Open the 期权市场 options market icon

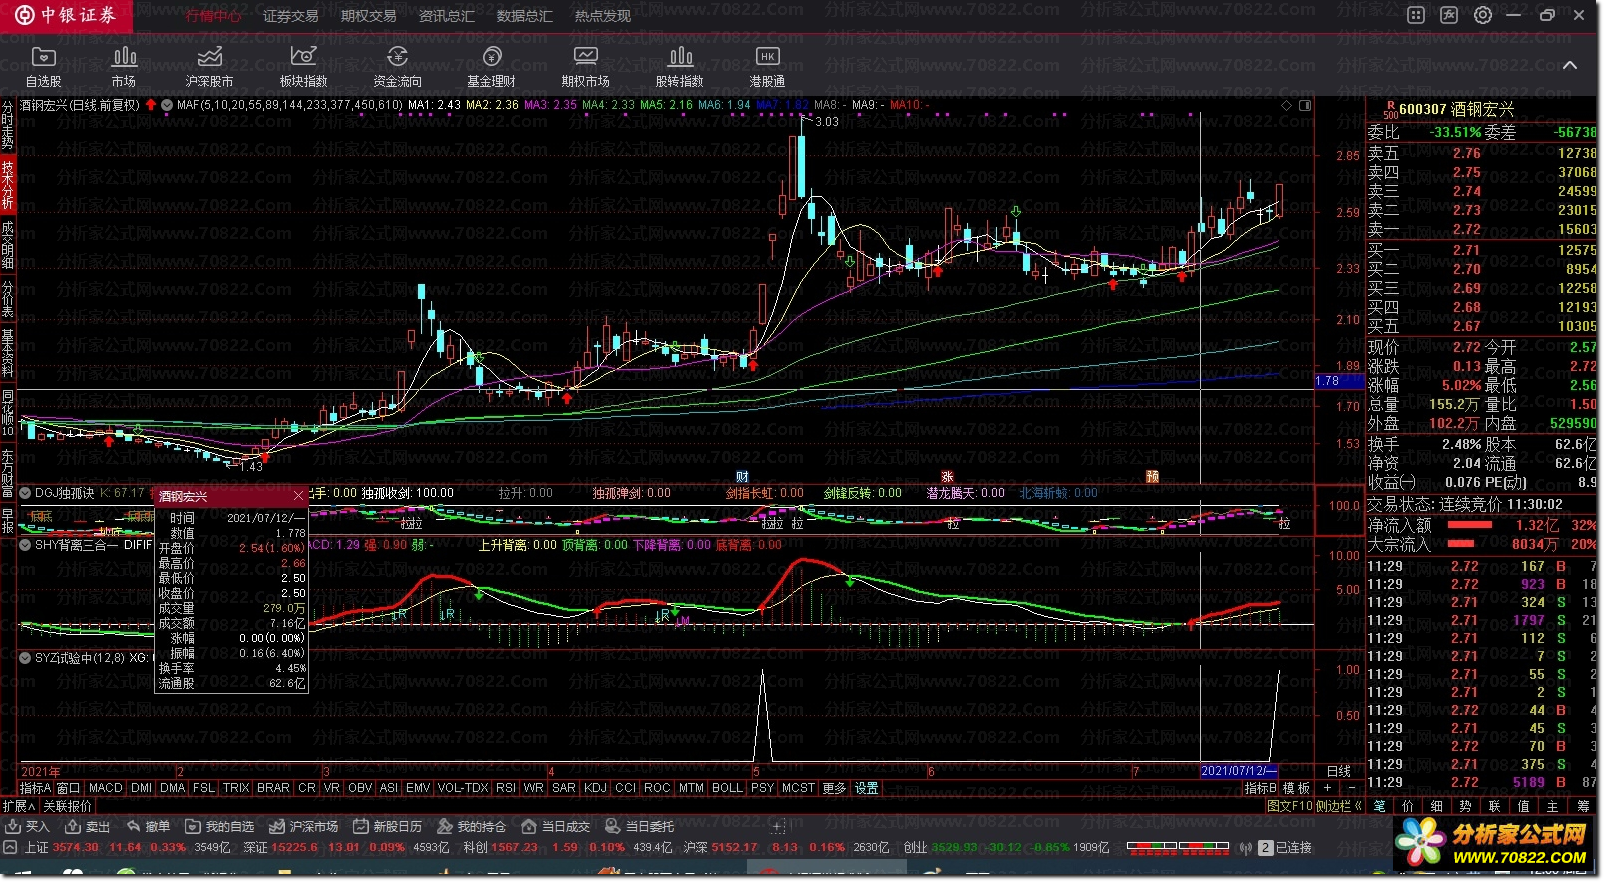coord(585,66)
